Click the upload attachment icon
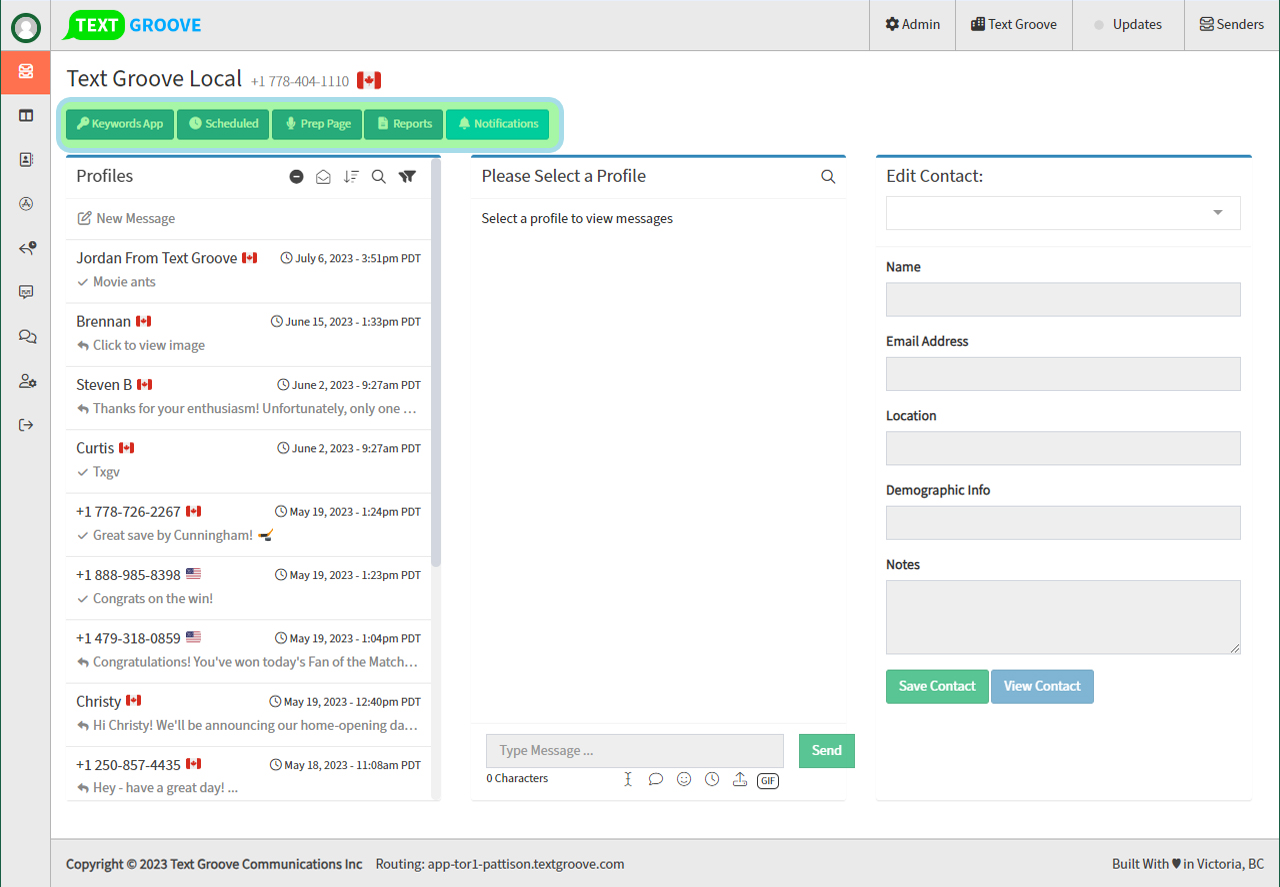 (x=740, y=779)
